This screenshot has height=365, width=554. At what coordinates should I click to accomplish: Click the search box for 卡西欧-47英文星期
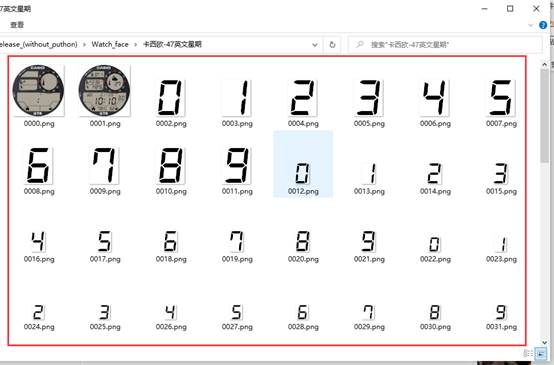pyautogui.click(x=445, y=45)
